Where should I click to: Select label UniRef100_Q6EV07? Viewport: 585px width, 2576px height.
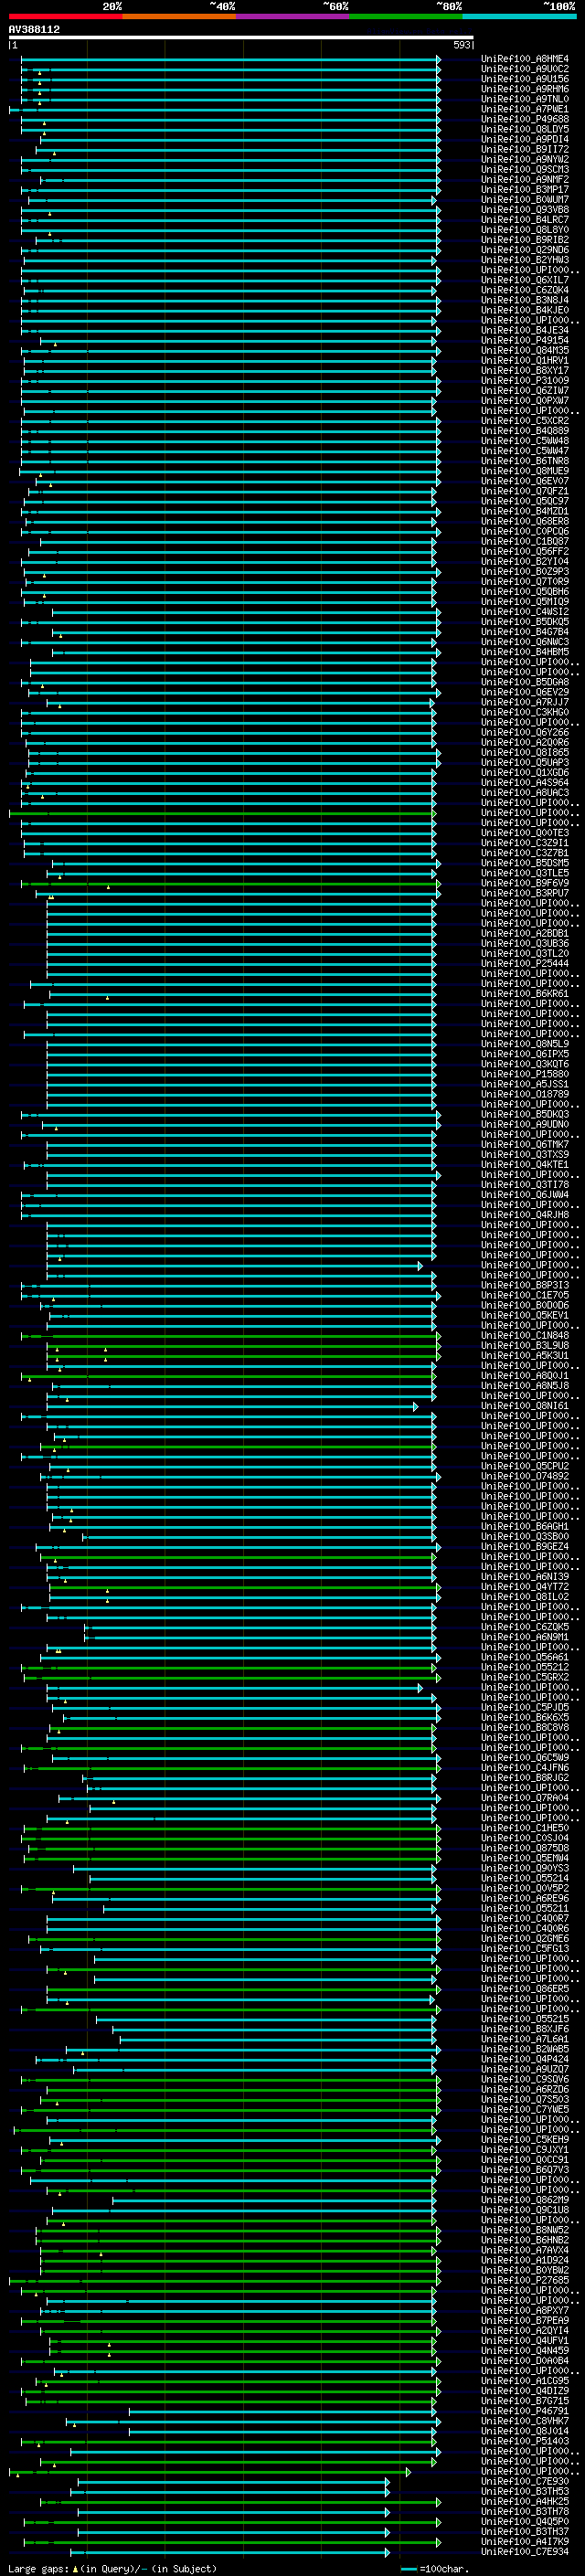click(x=525, y=481)
